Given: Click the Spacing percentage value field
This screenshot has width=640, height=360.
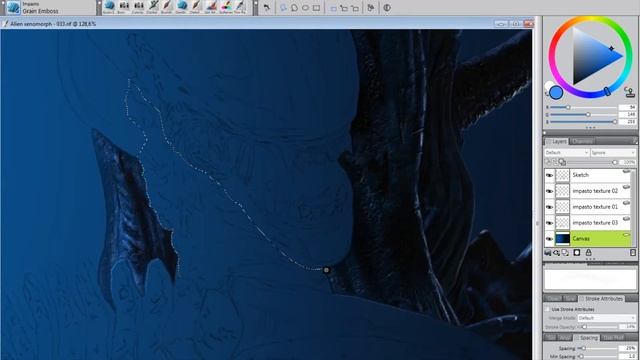Looking at the screenshot, I should click(x=628, y=349).
